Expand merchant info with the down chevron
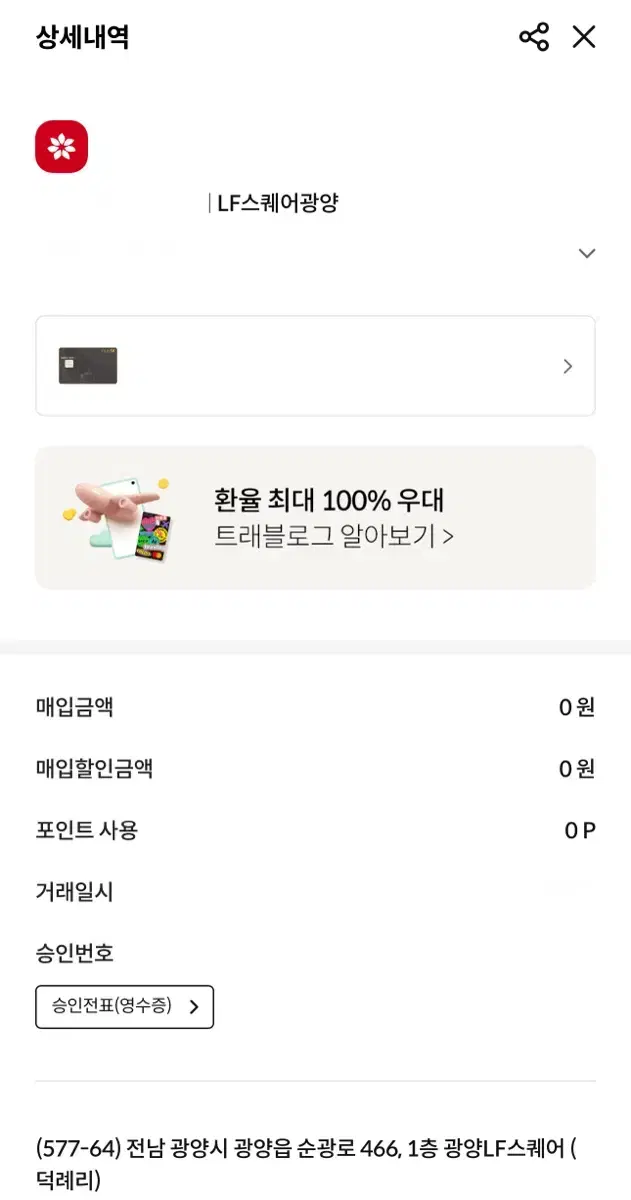The image size is (631, 1200). point(587,254)
